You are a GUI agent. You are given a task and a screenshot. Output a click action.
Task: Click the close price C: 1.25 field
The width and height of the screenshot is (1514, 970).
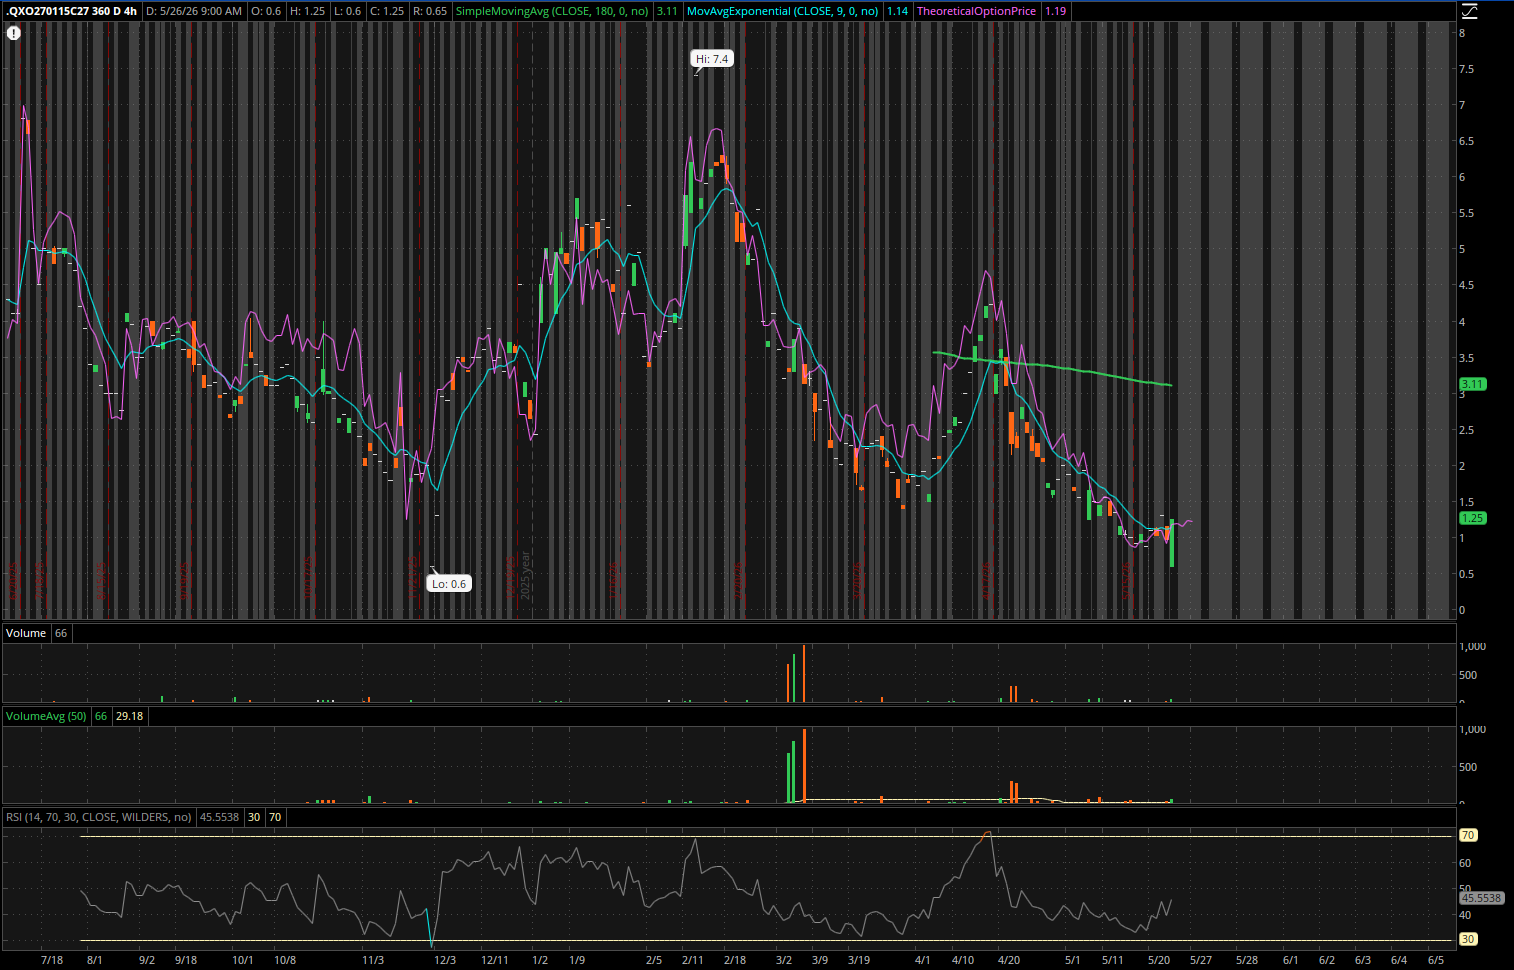(x=387, y=11)
